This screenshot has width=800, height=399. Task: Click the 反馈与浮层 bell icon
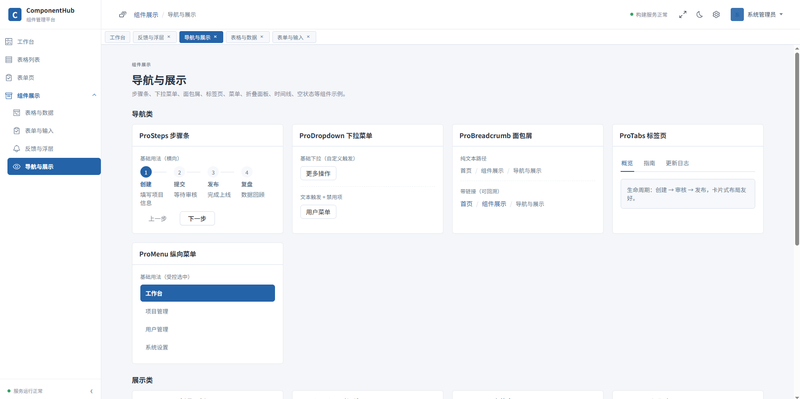tap(16, 148)
